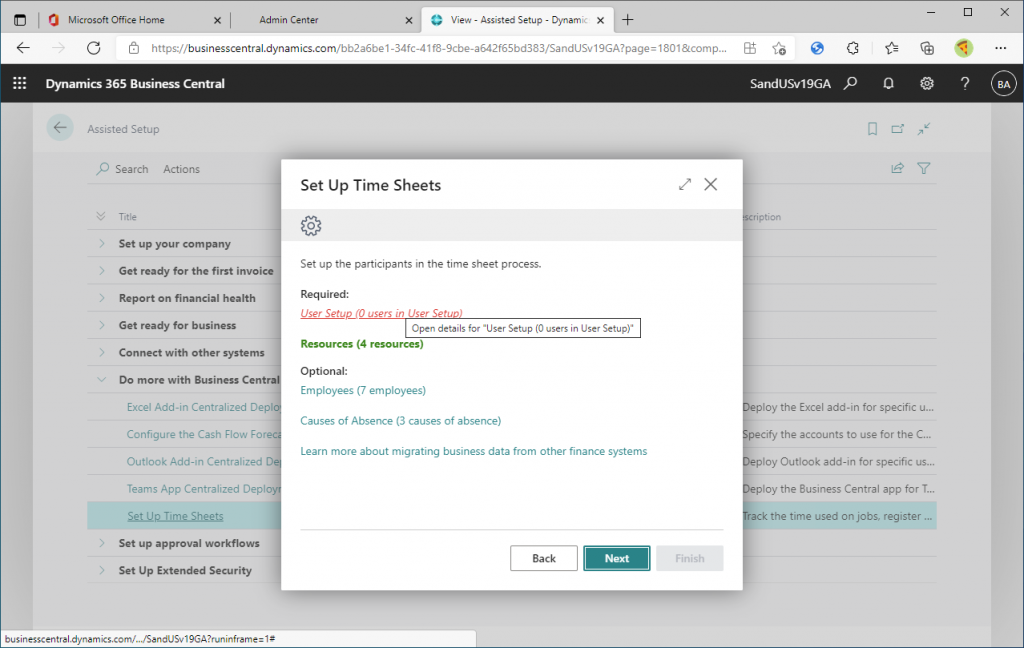Open the Business Central settings gear
This screenshot has width=1024, height=648.
[927, 83]
